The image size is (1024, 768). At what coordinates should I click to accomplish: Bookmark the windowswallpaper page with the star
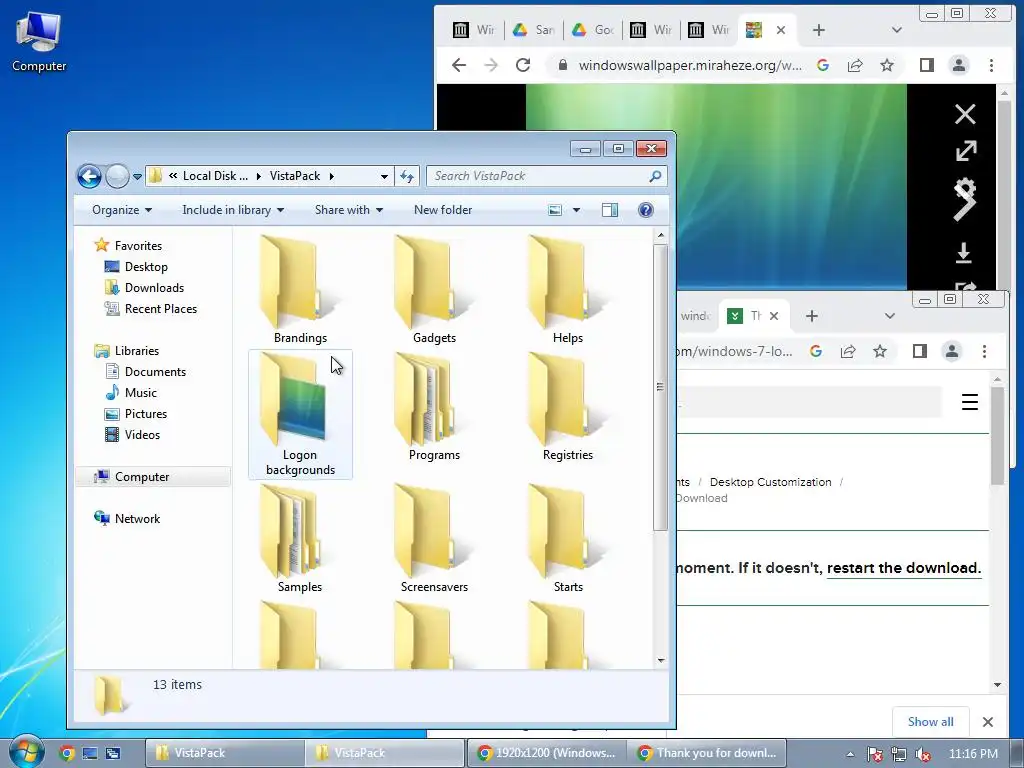click(x=886, y=65)
